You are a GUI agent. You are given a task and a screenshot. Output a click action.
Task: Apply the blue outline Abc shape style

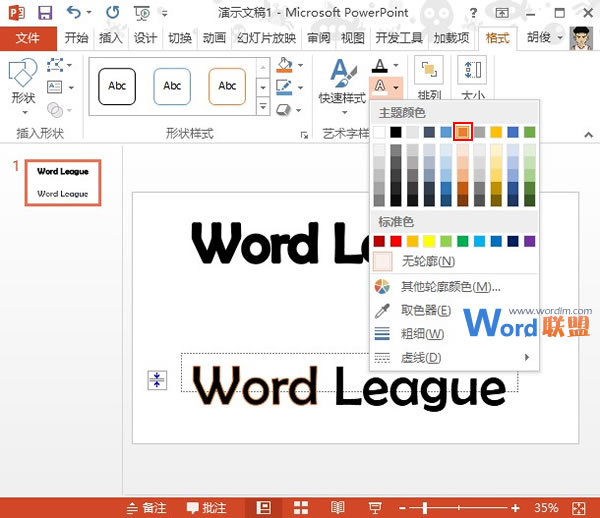click(x=172, y=86)
